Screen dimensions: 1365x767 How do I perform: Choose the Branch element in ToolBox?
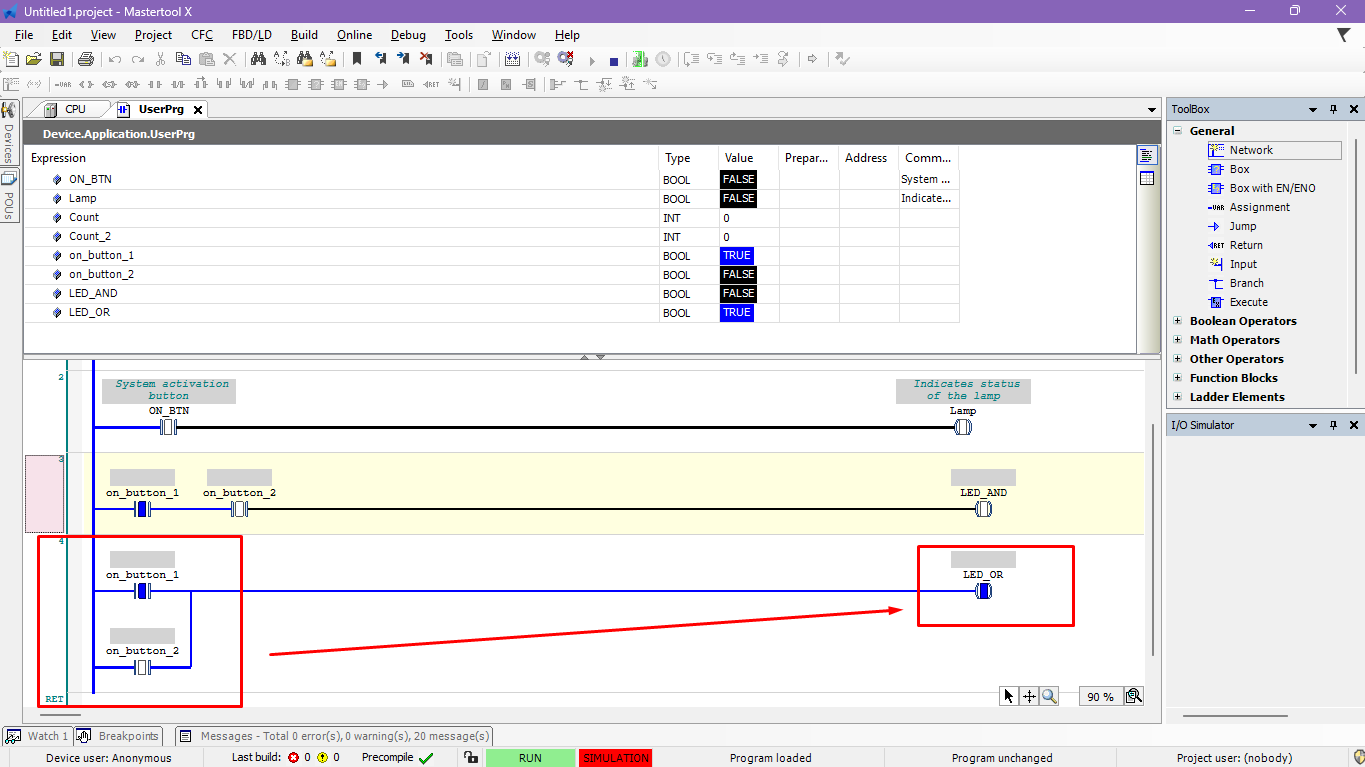pyautogui.click(x=1246, y=283)
